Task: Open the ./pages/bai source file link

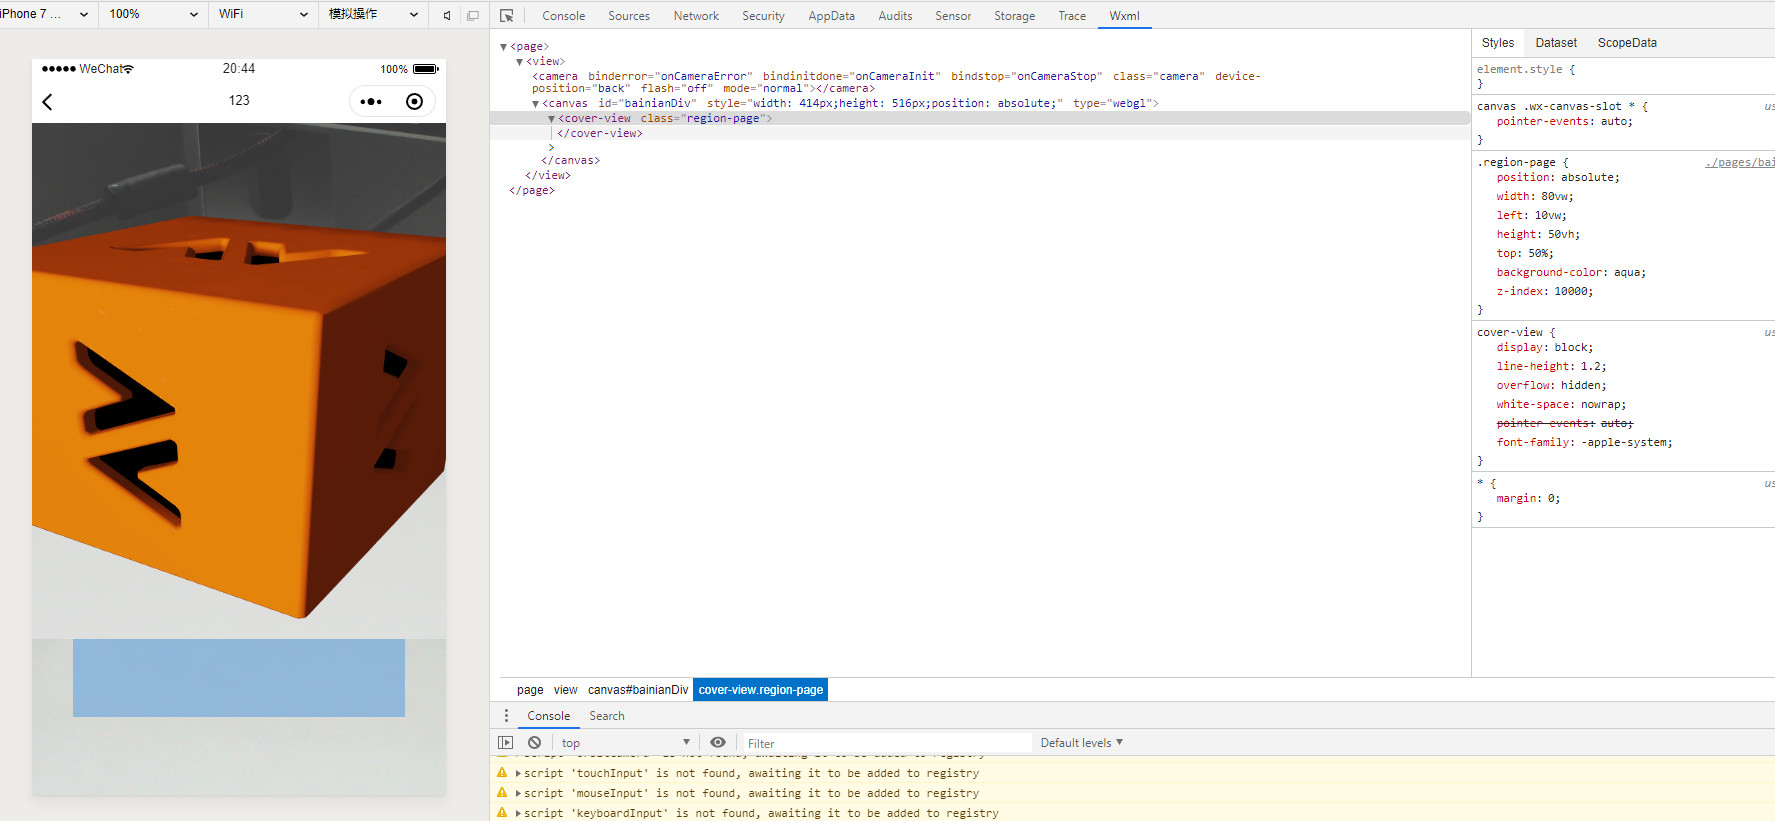Action: point(1739,162)
